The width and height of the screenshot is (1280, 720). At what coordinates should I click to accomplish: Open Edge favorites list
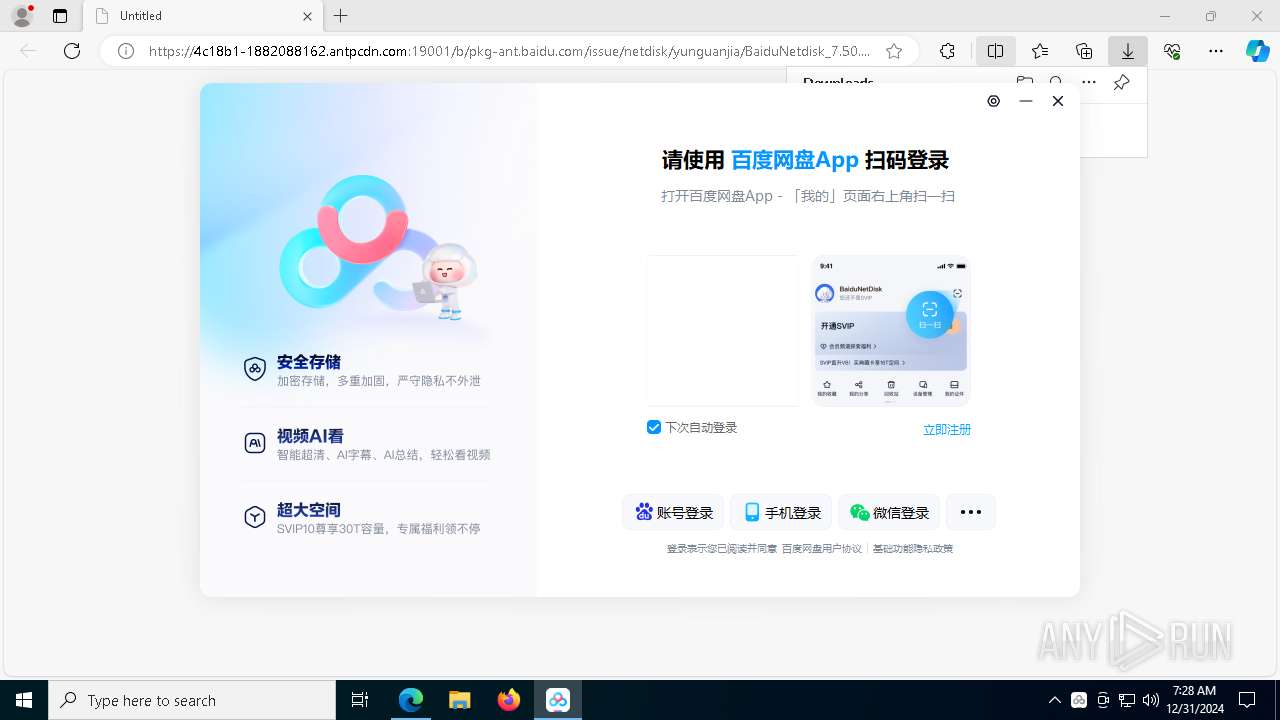pos(1040,51)
